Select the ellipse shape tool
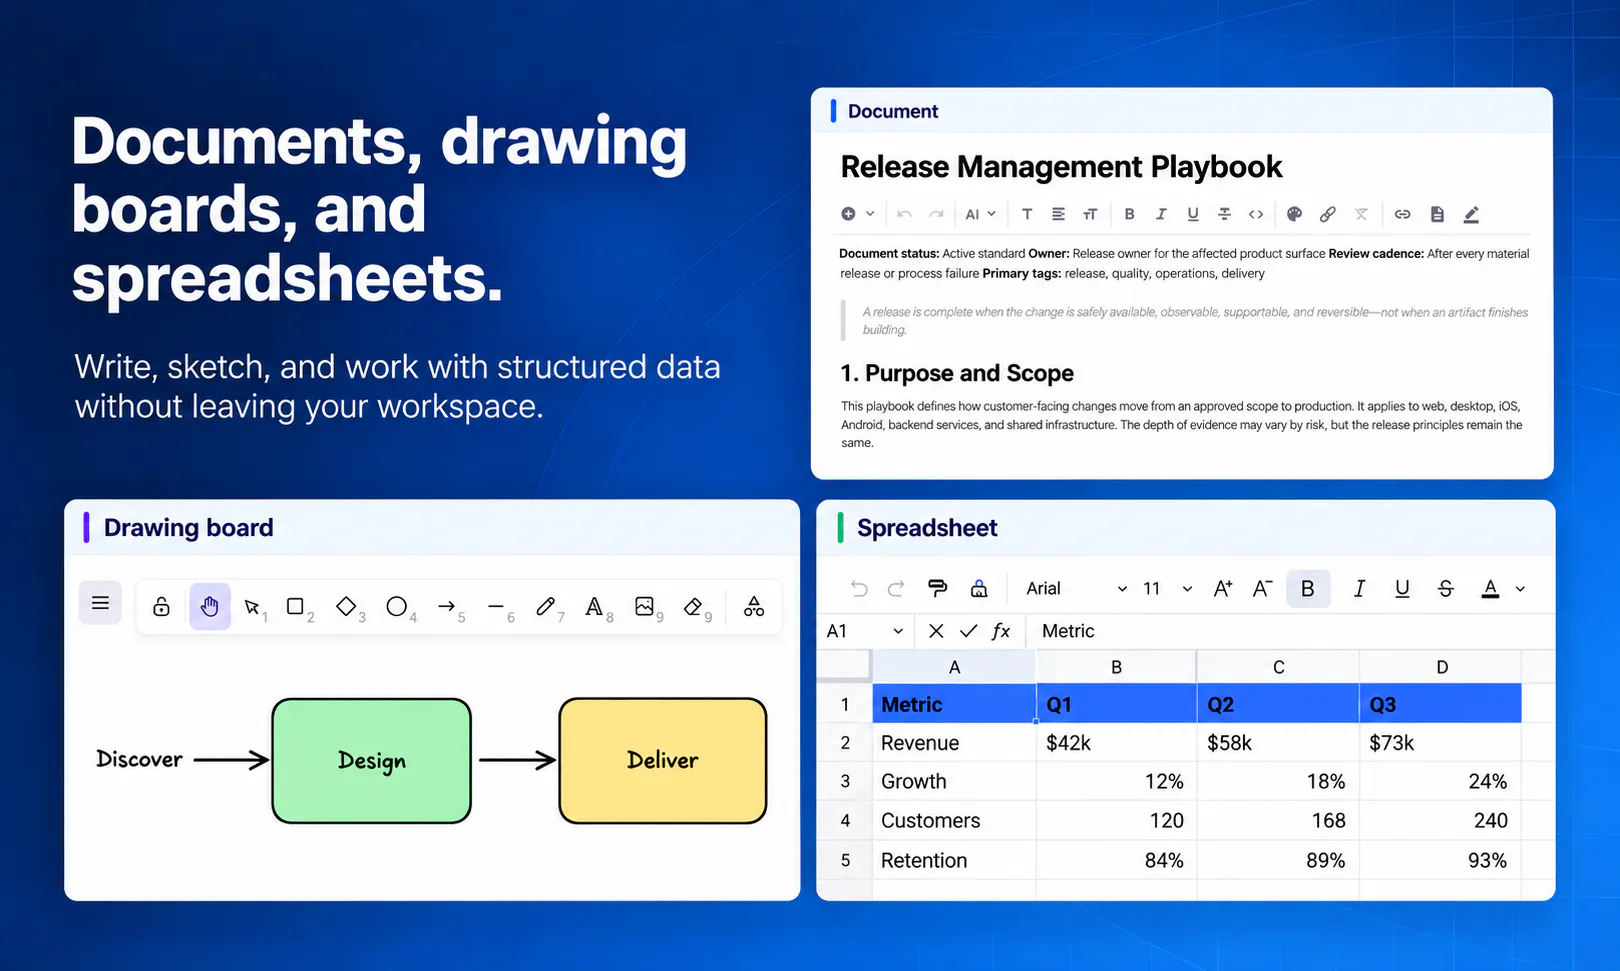 397,606
